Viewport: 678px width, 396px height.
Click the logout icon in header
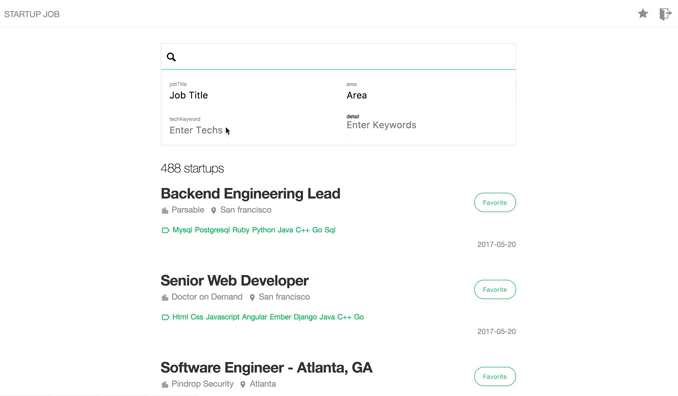[665, 14]
